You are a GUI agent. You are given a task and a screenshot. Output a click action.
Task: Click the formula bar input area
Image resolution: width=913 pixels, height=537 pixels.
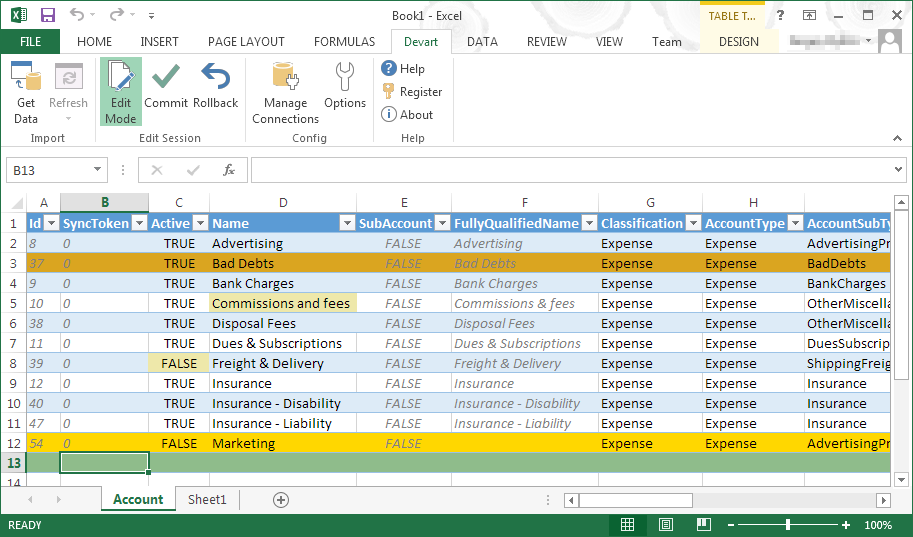point(571,170)
